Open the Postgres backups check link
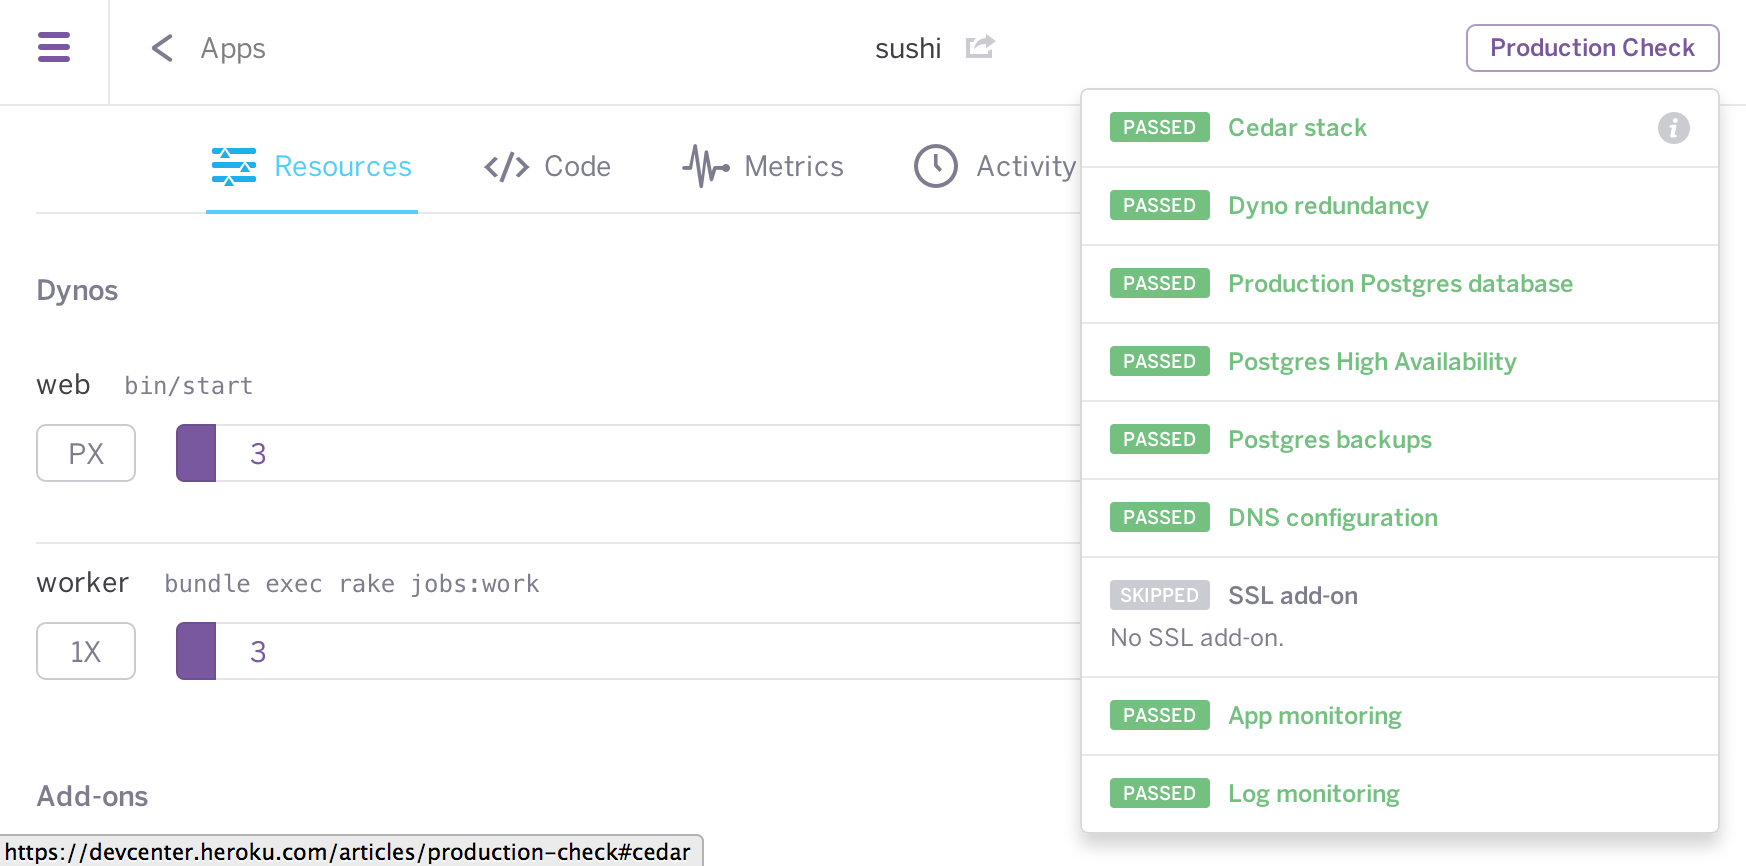 [1330, 440]
